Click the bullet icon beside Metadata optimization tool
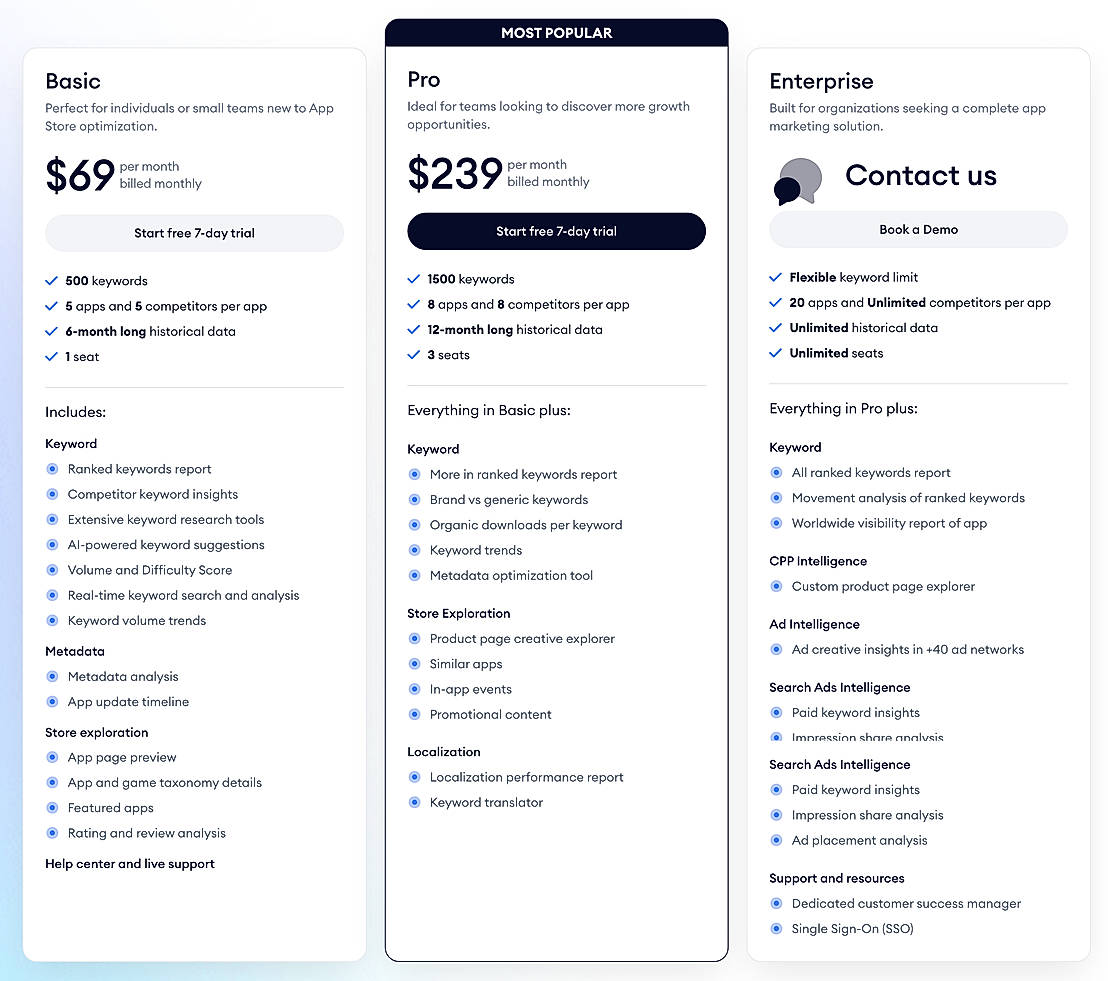 coord(414,575)
